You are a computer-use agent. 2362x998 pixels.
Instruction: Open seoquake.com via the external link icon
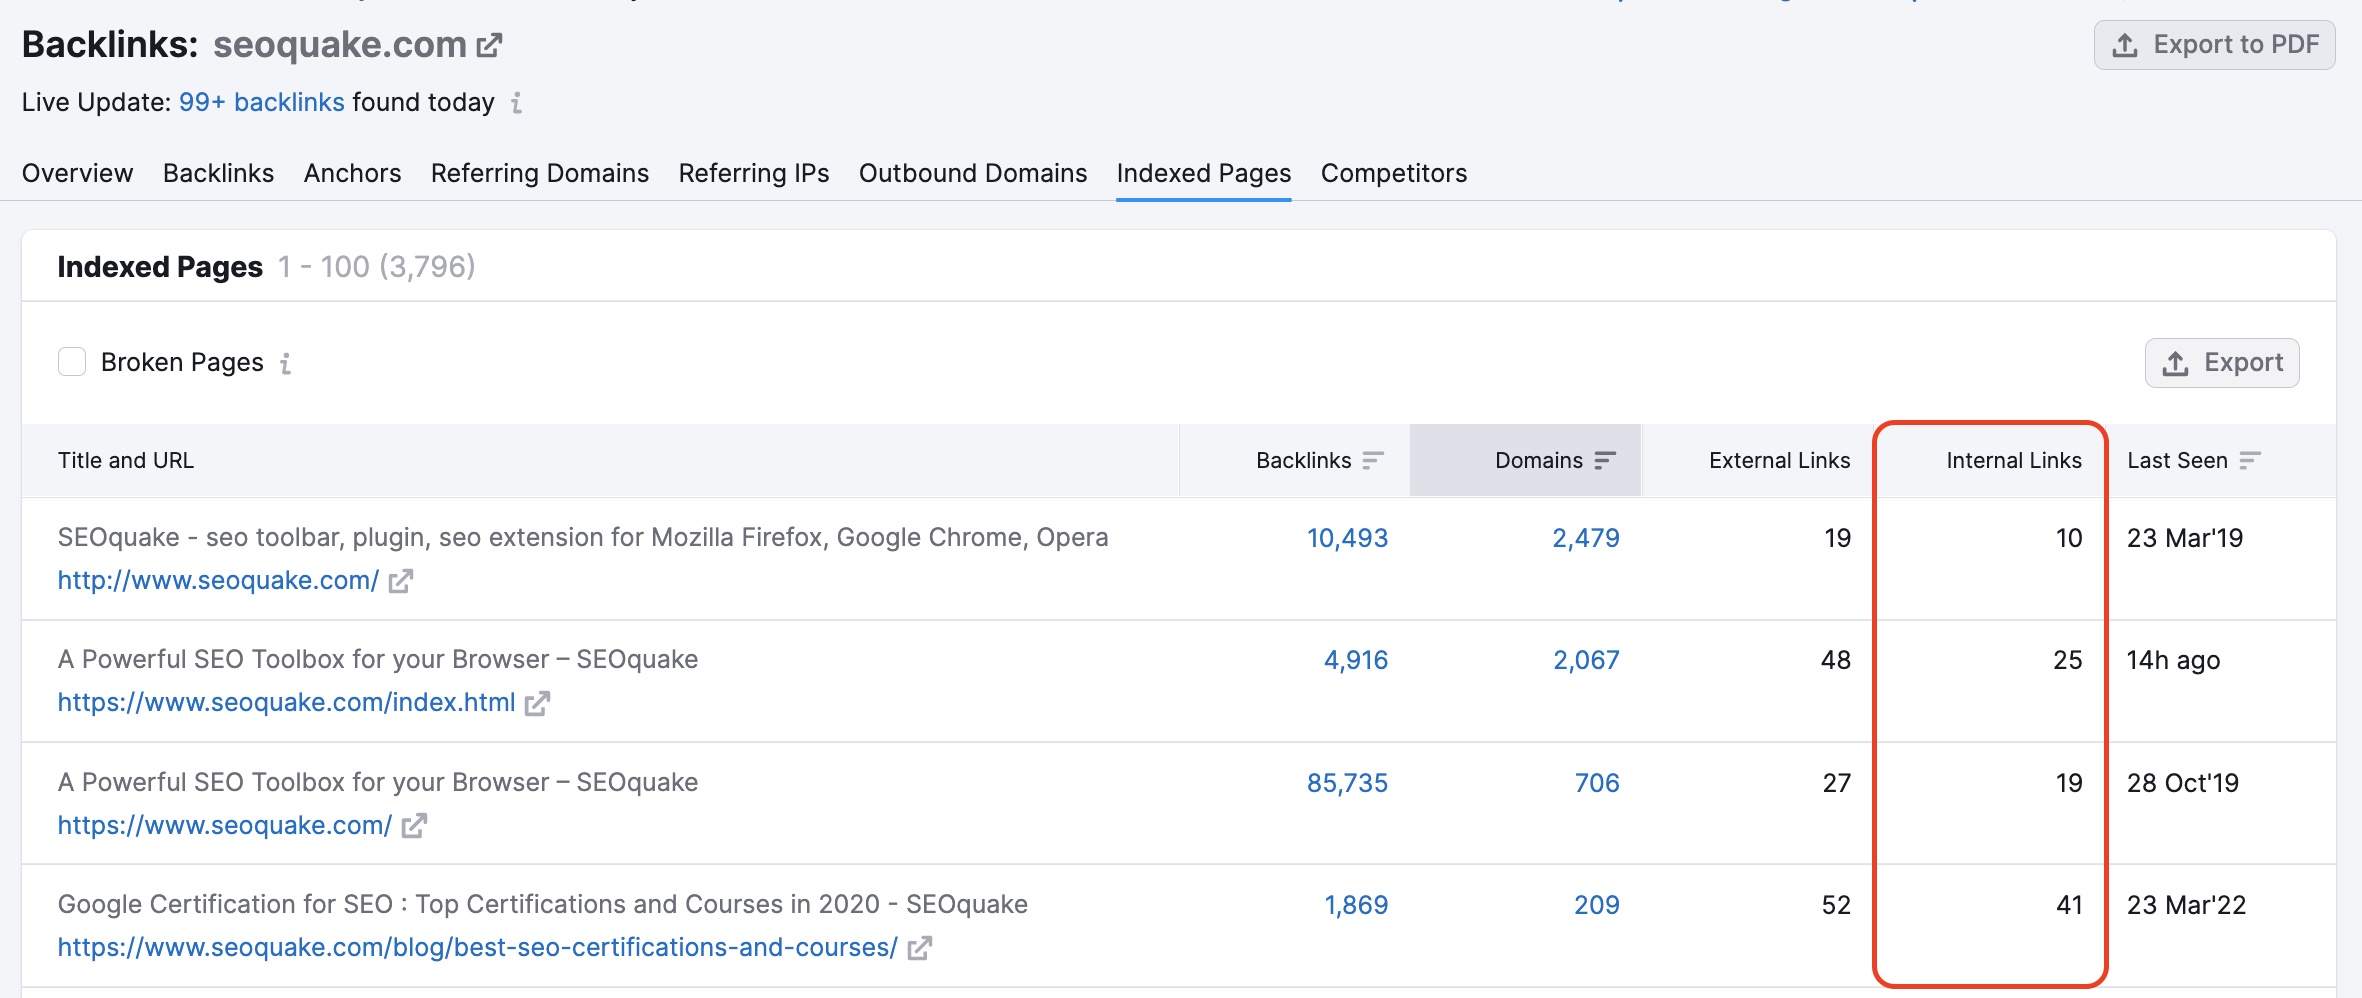point(488,44)
